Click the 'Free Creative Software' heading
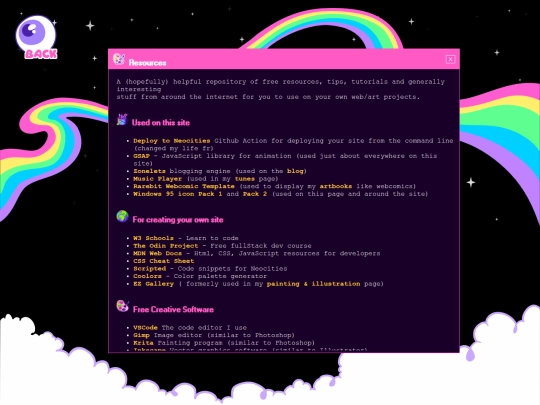Screen dimensions: 540x405 point(173,309)
